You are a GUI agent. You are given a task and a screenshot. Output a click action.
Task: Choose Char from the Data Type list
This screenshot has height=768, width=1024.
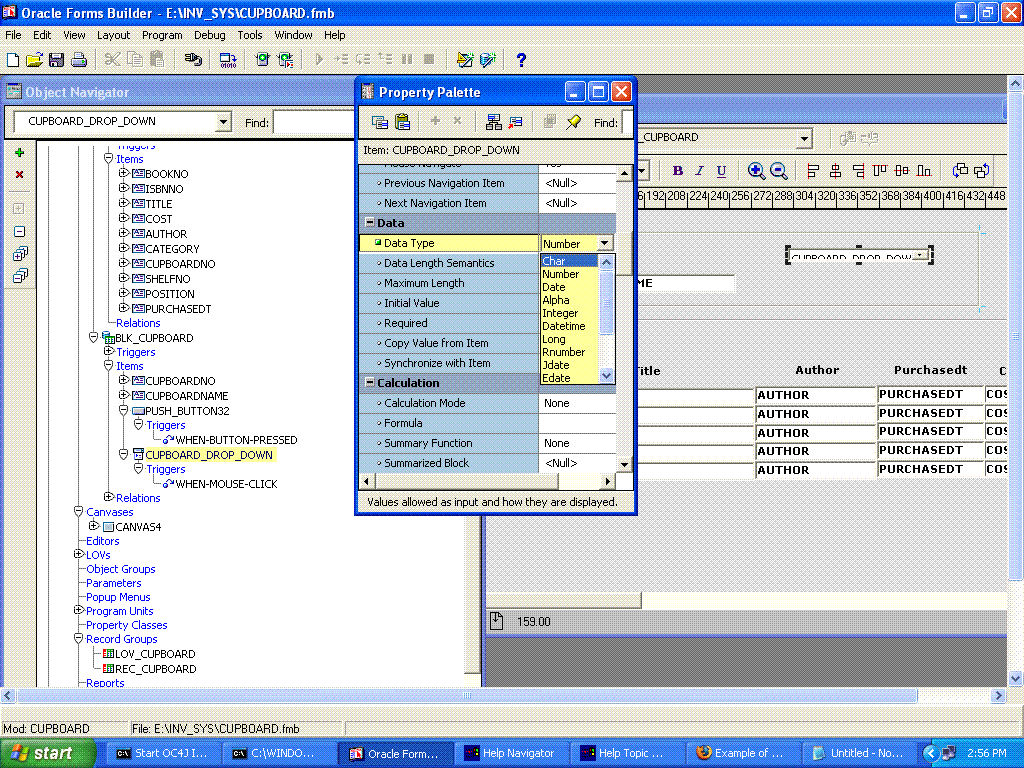click(x=569, y=261)
